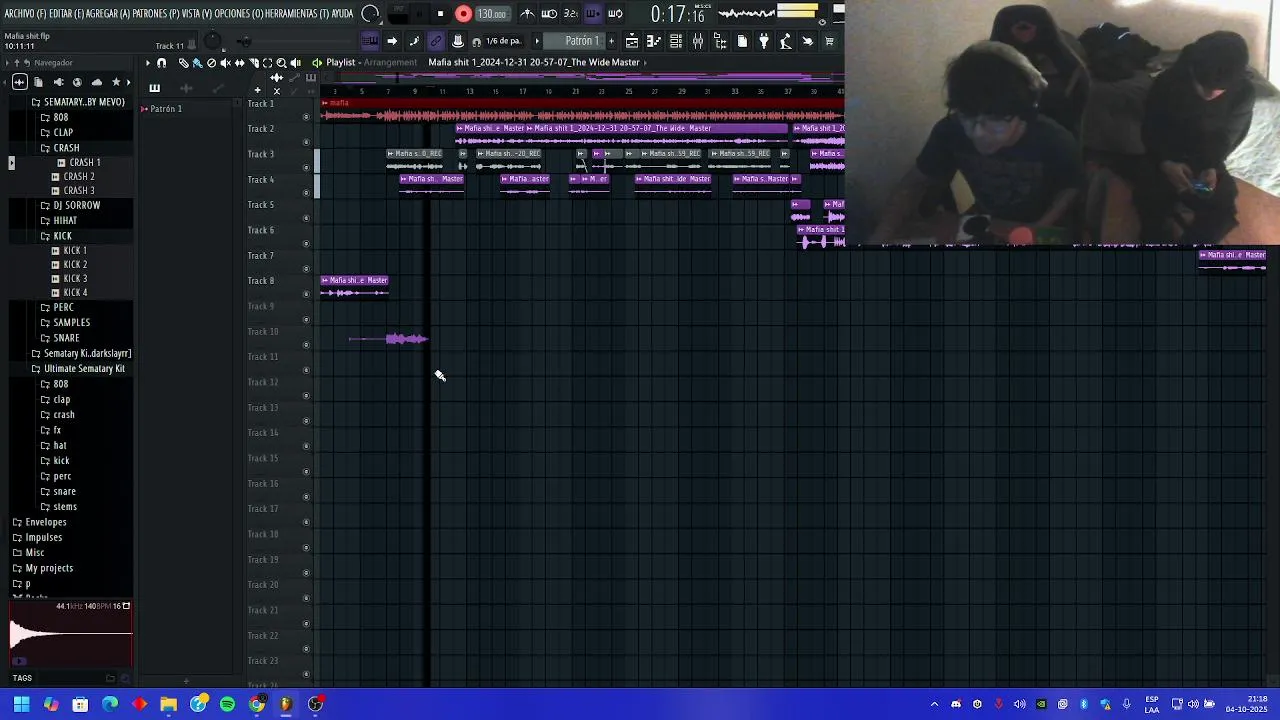1280x720 pixels.
Task: Select the playlist Select-region tool
Action: [267, 62]
